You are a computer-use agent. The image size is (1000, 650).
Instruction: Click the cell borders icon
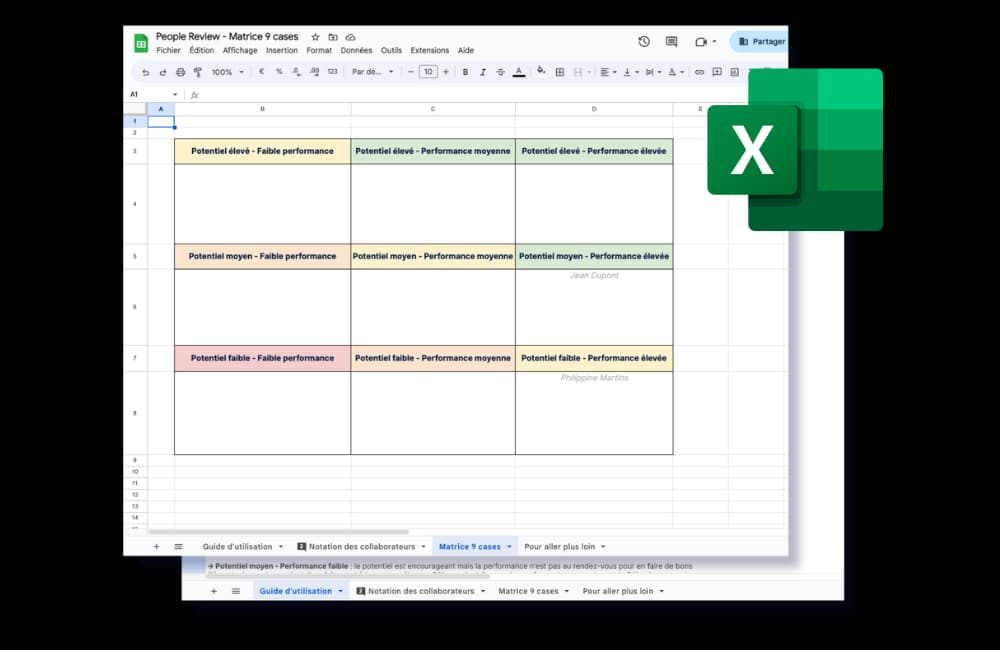coord(560,73)
